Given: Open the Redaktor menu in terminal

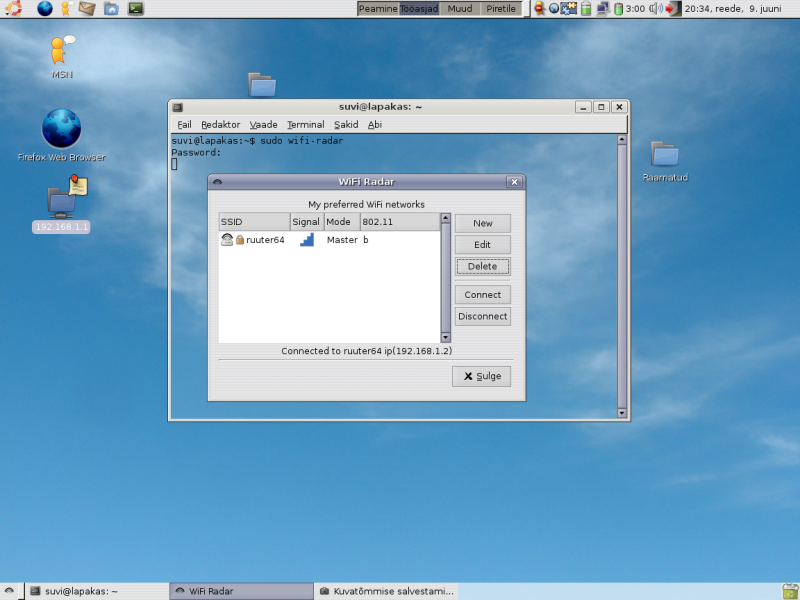Looking at the screenshot, I should (220, 124).
